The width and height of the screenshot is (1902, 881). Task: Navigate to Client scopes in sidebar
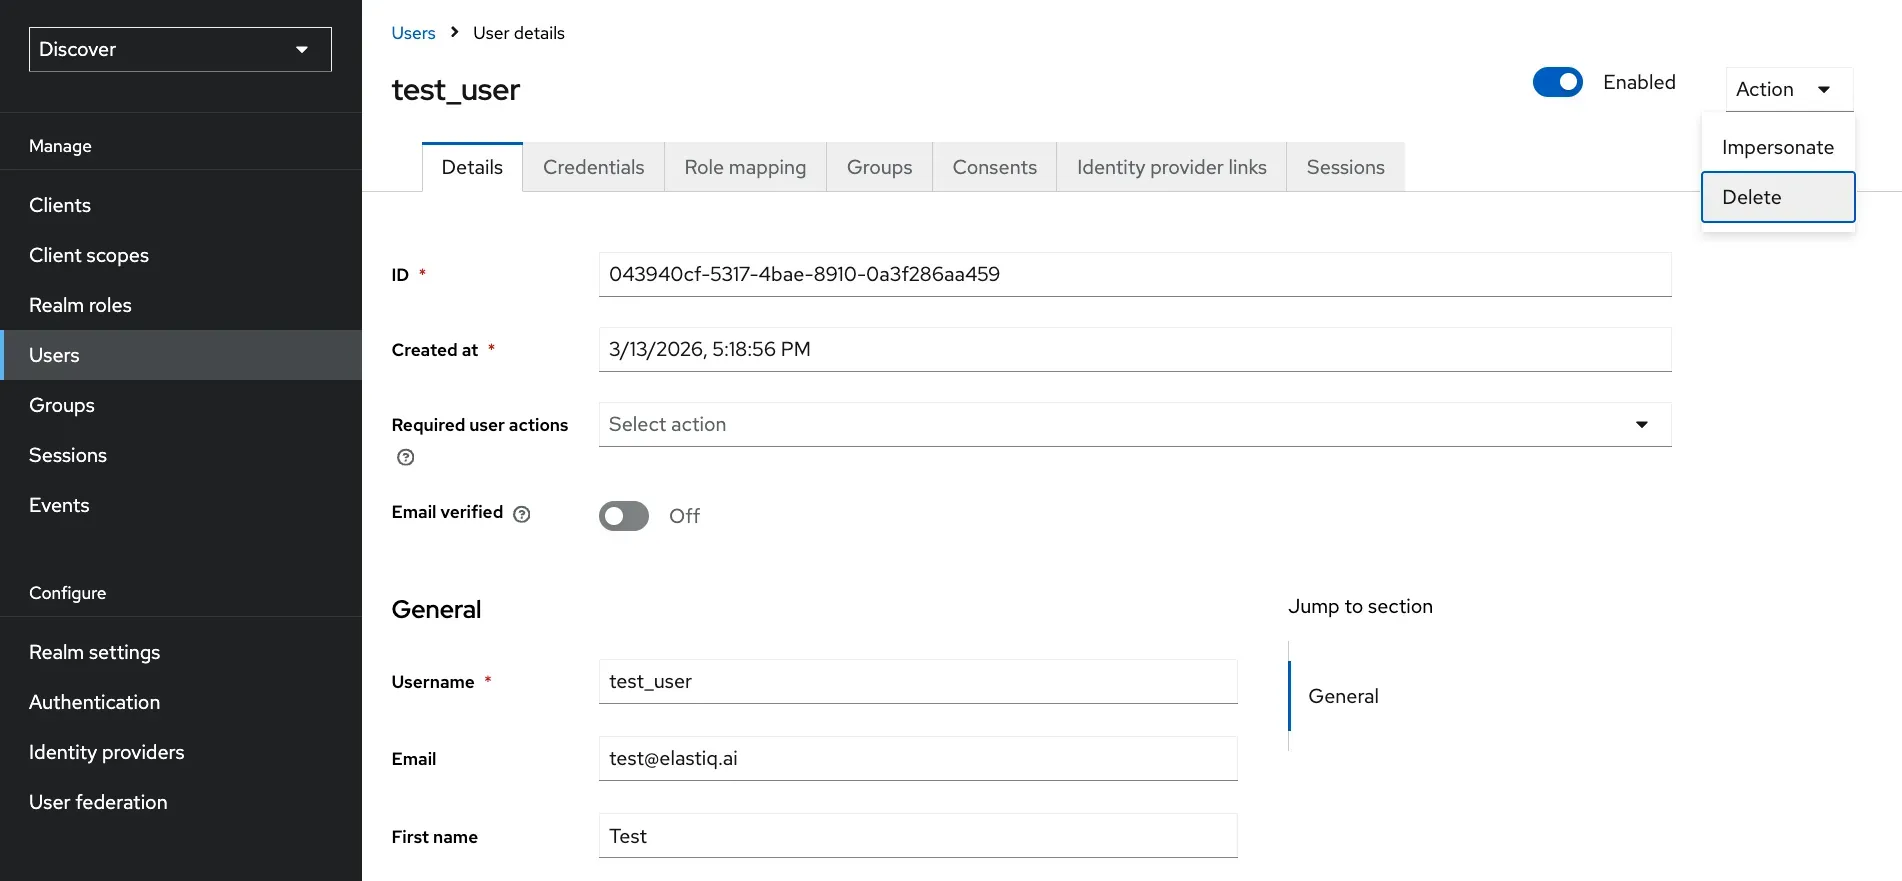(x=89, y=255)
